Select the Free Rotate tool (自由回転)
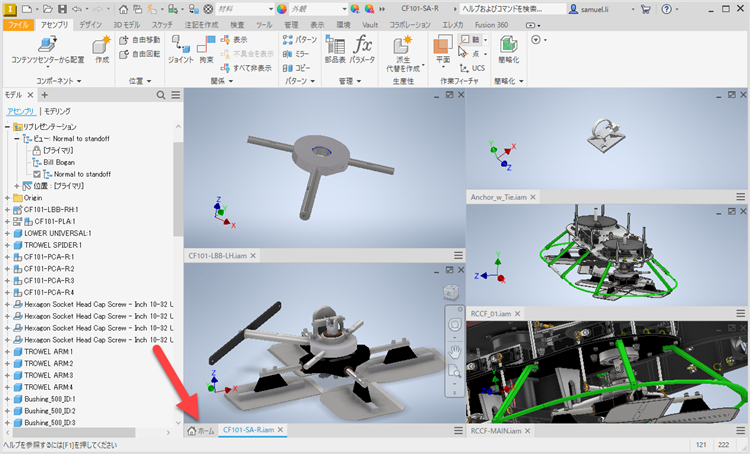The image size is (750, 454). click(139, 54)
